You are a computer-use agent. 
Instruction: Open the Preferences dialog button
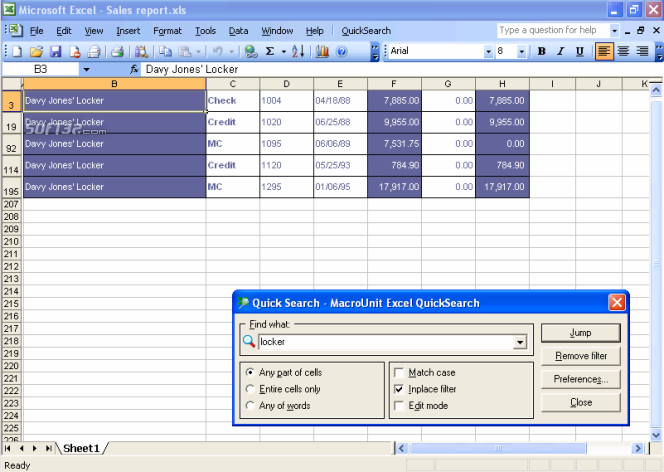pos(581,379)
